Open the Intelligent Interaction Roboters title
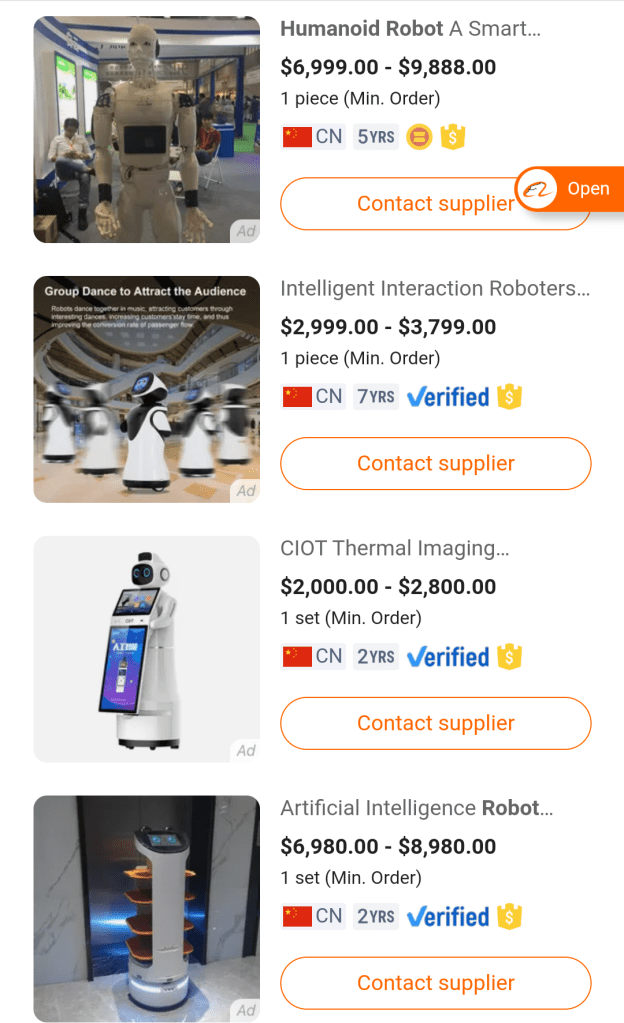Image resolution: width=624 pixels, height=1023 pixels. [435, 289]
